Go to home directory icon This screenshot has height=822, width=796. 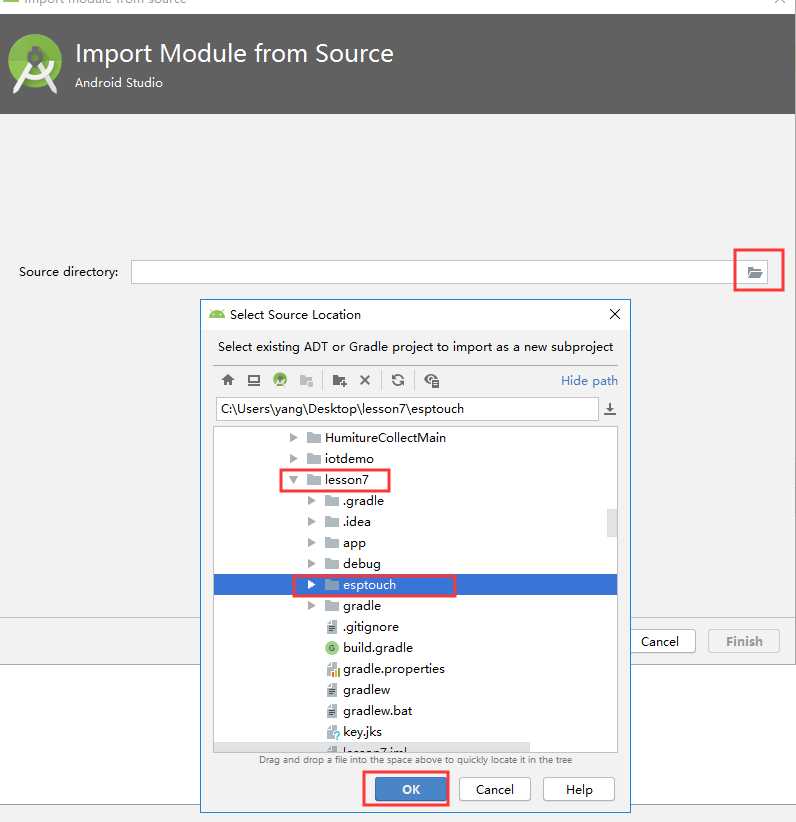(x=228, y=380)
